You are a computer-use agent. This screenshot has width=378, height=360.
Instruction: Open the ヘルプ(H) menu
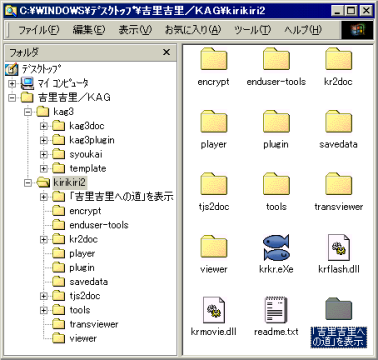pyautogui.click(x=303, y=30)
